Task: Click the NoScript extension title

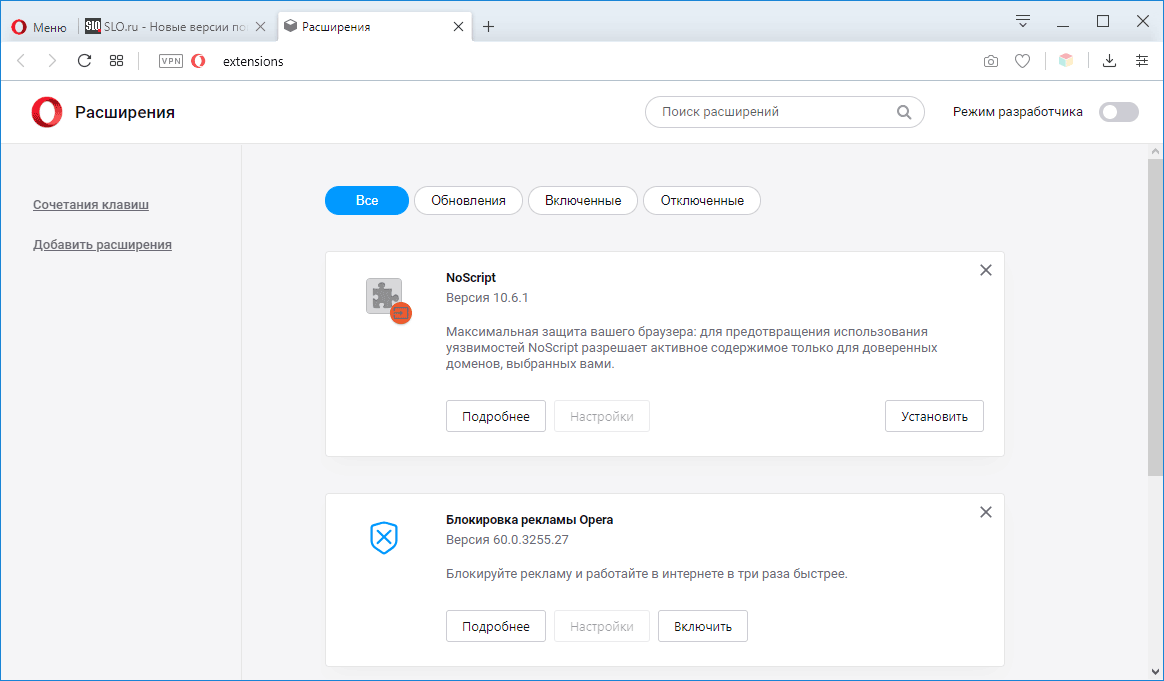Action: (x=471, y=278)
